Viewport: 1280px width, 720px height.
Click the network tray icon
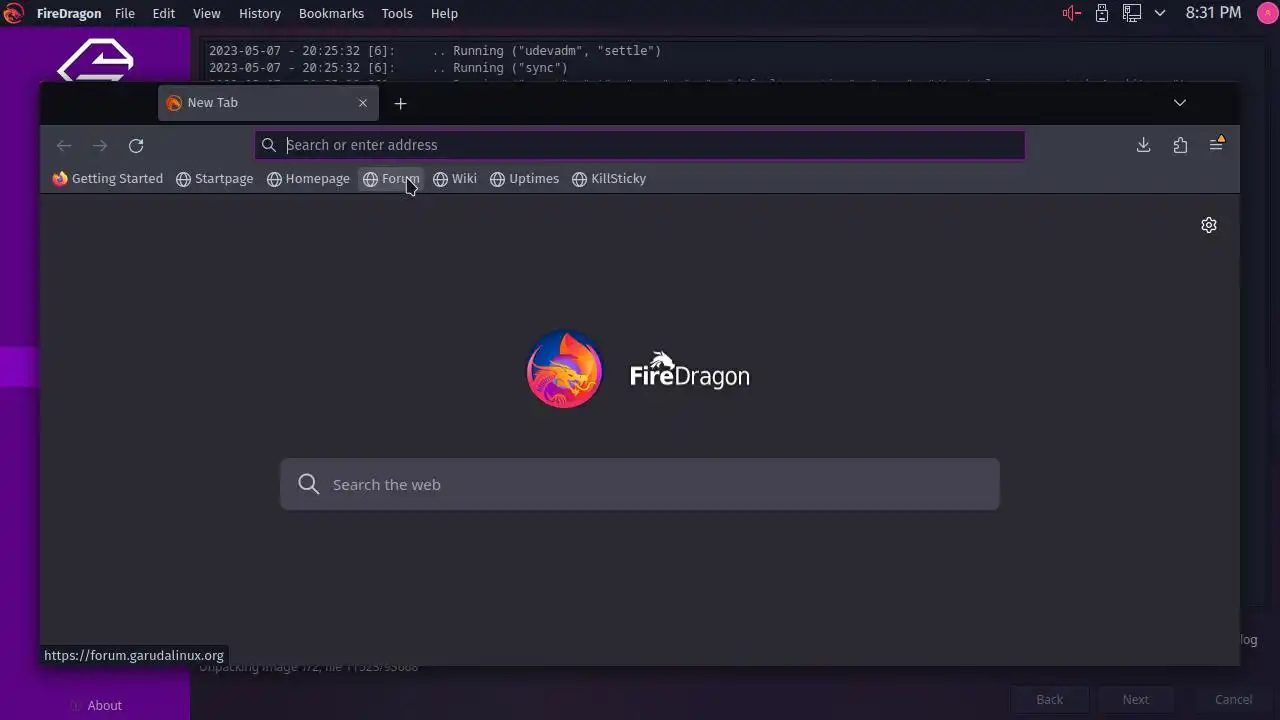click(1131, 13)
